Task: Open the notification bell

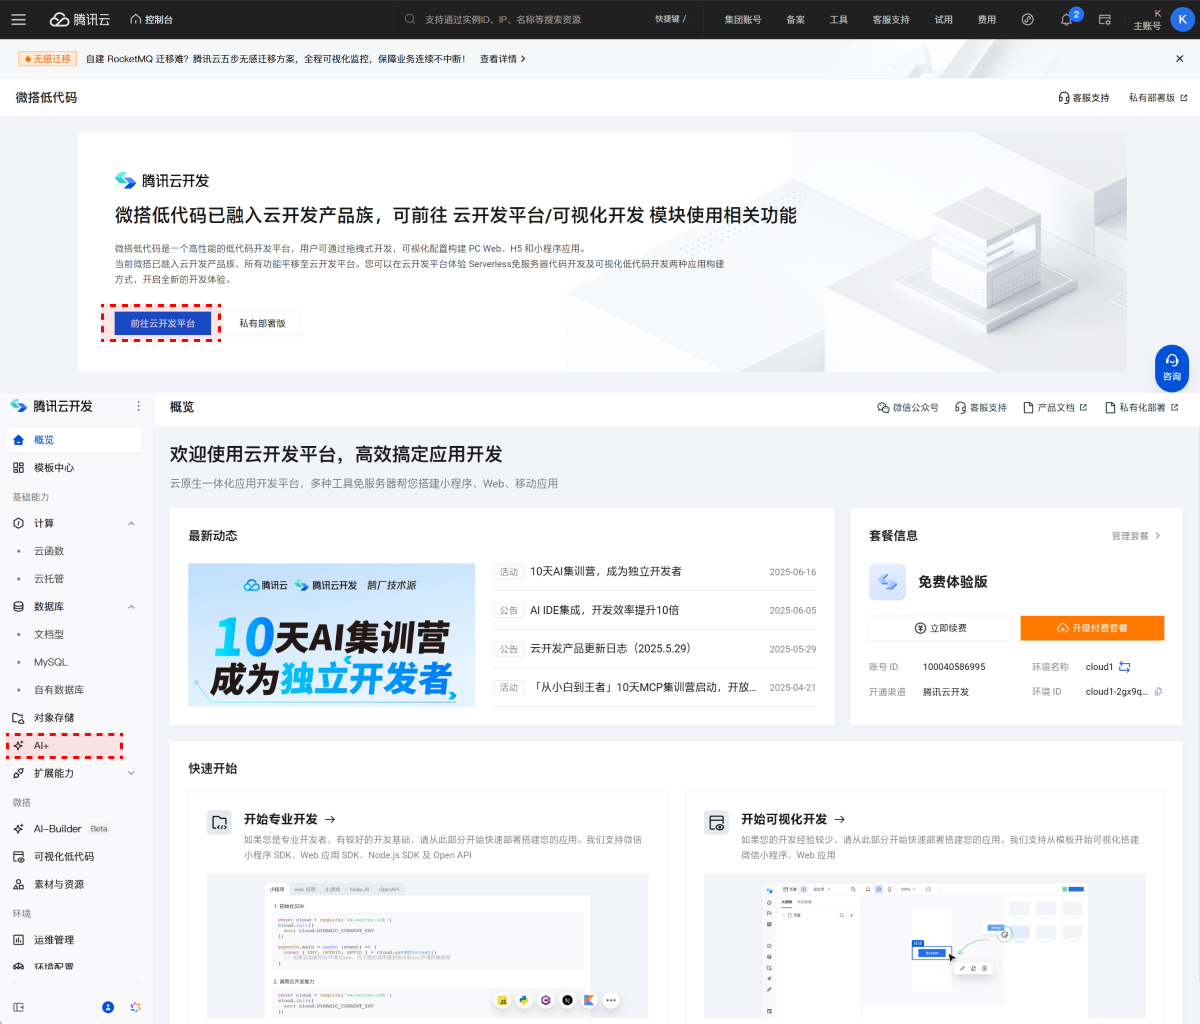Action: [1067, 19]
